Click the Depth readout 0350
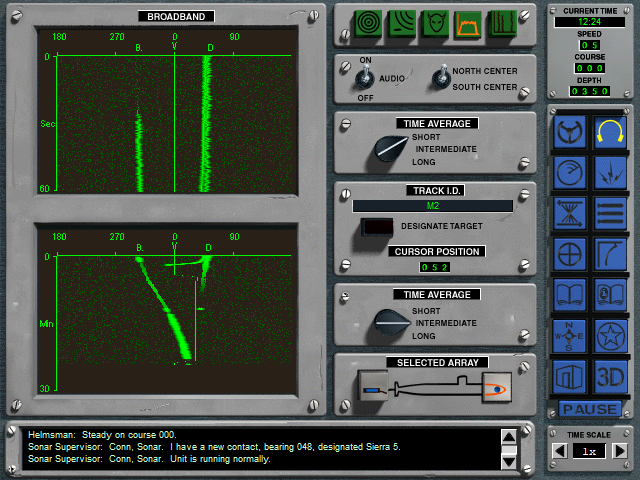This screenshot has width=640, height=480. [589, 91]
